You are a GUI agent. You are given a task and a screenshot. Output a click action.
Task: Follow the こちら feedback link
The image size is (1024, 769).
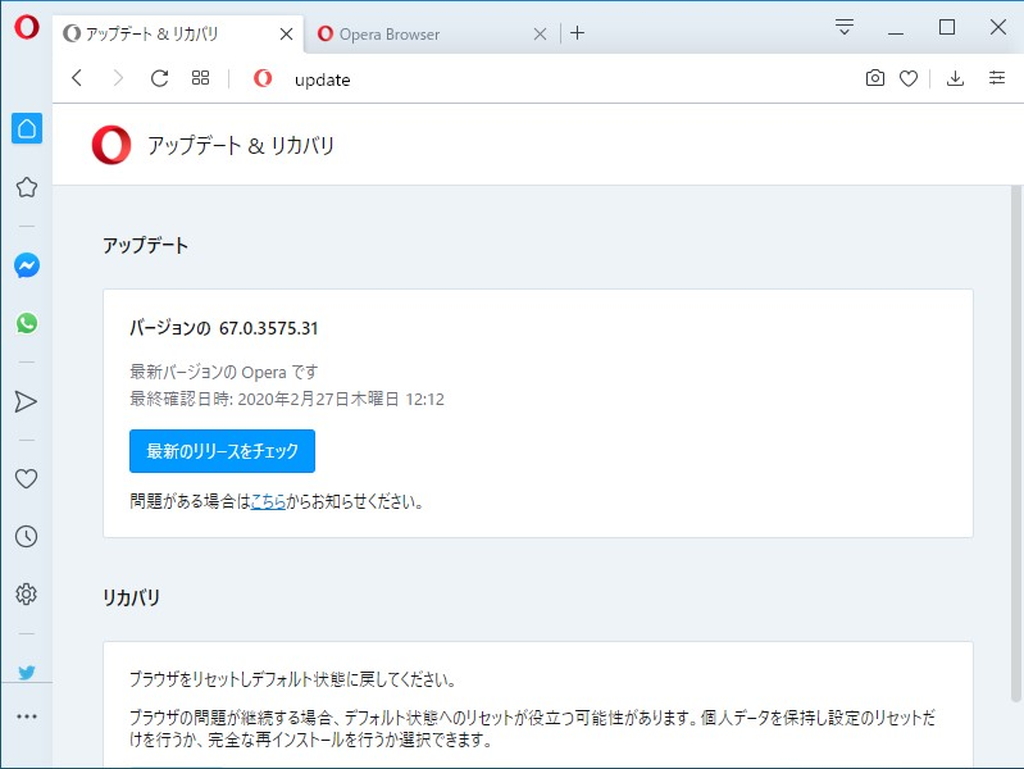[268, 502]
